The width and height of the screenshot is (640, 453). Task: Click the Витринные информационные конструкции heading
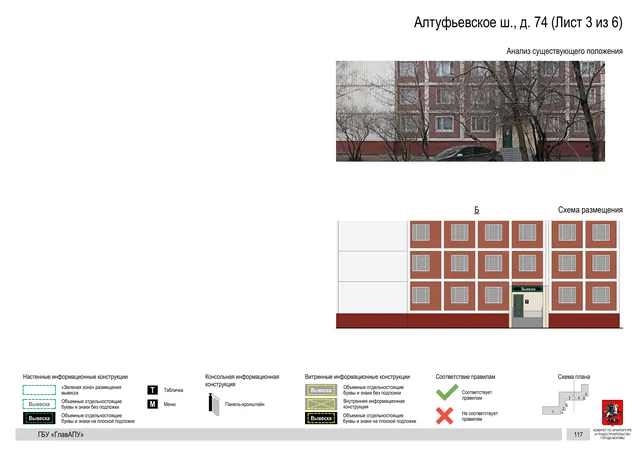(357, 377)
